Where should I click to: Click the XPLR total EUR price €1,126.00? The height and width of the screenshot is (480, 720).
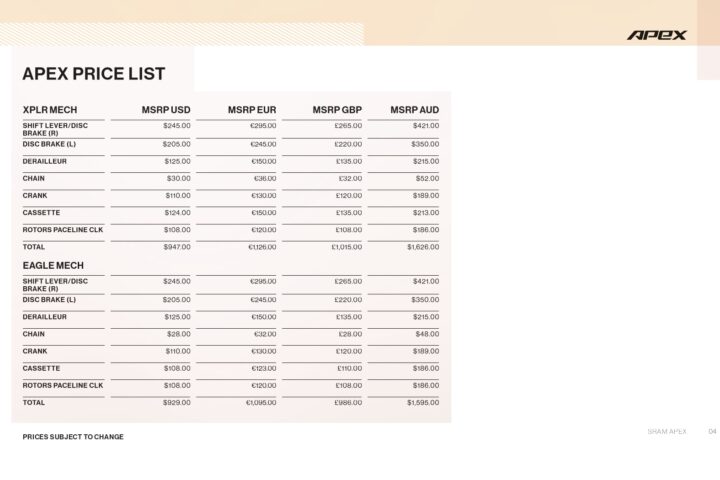coord(262,246)
